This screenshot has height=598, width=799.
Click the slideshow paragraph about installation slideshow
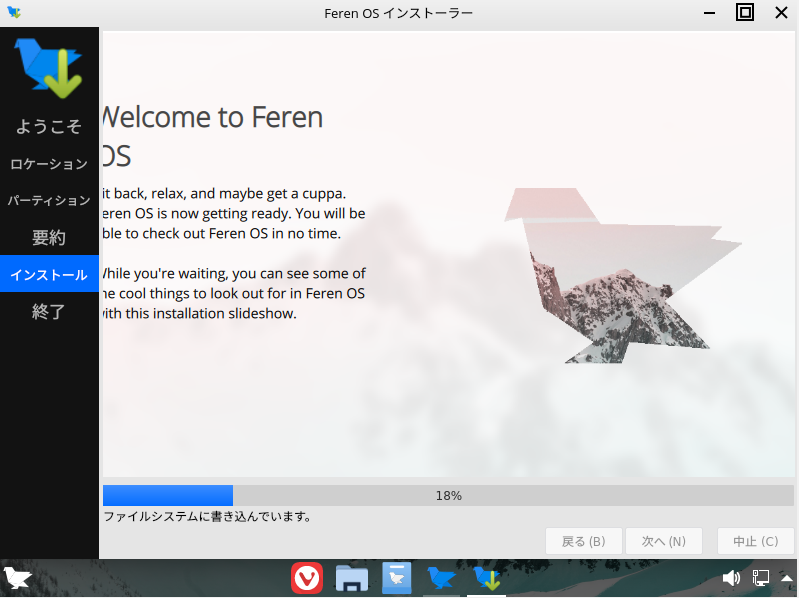tap(234, 293)
